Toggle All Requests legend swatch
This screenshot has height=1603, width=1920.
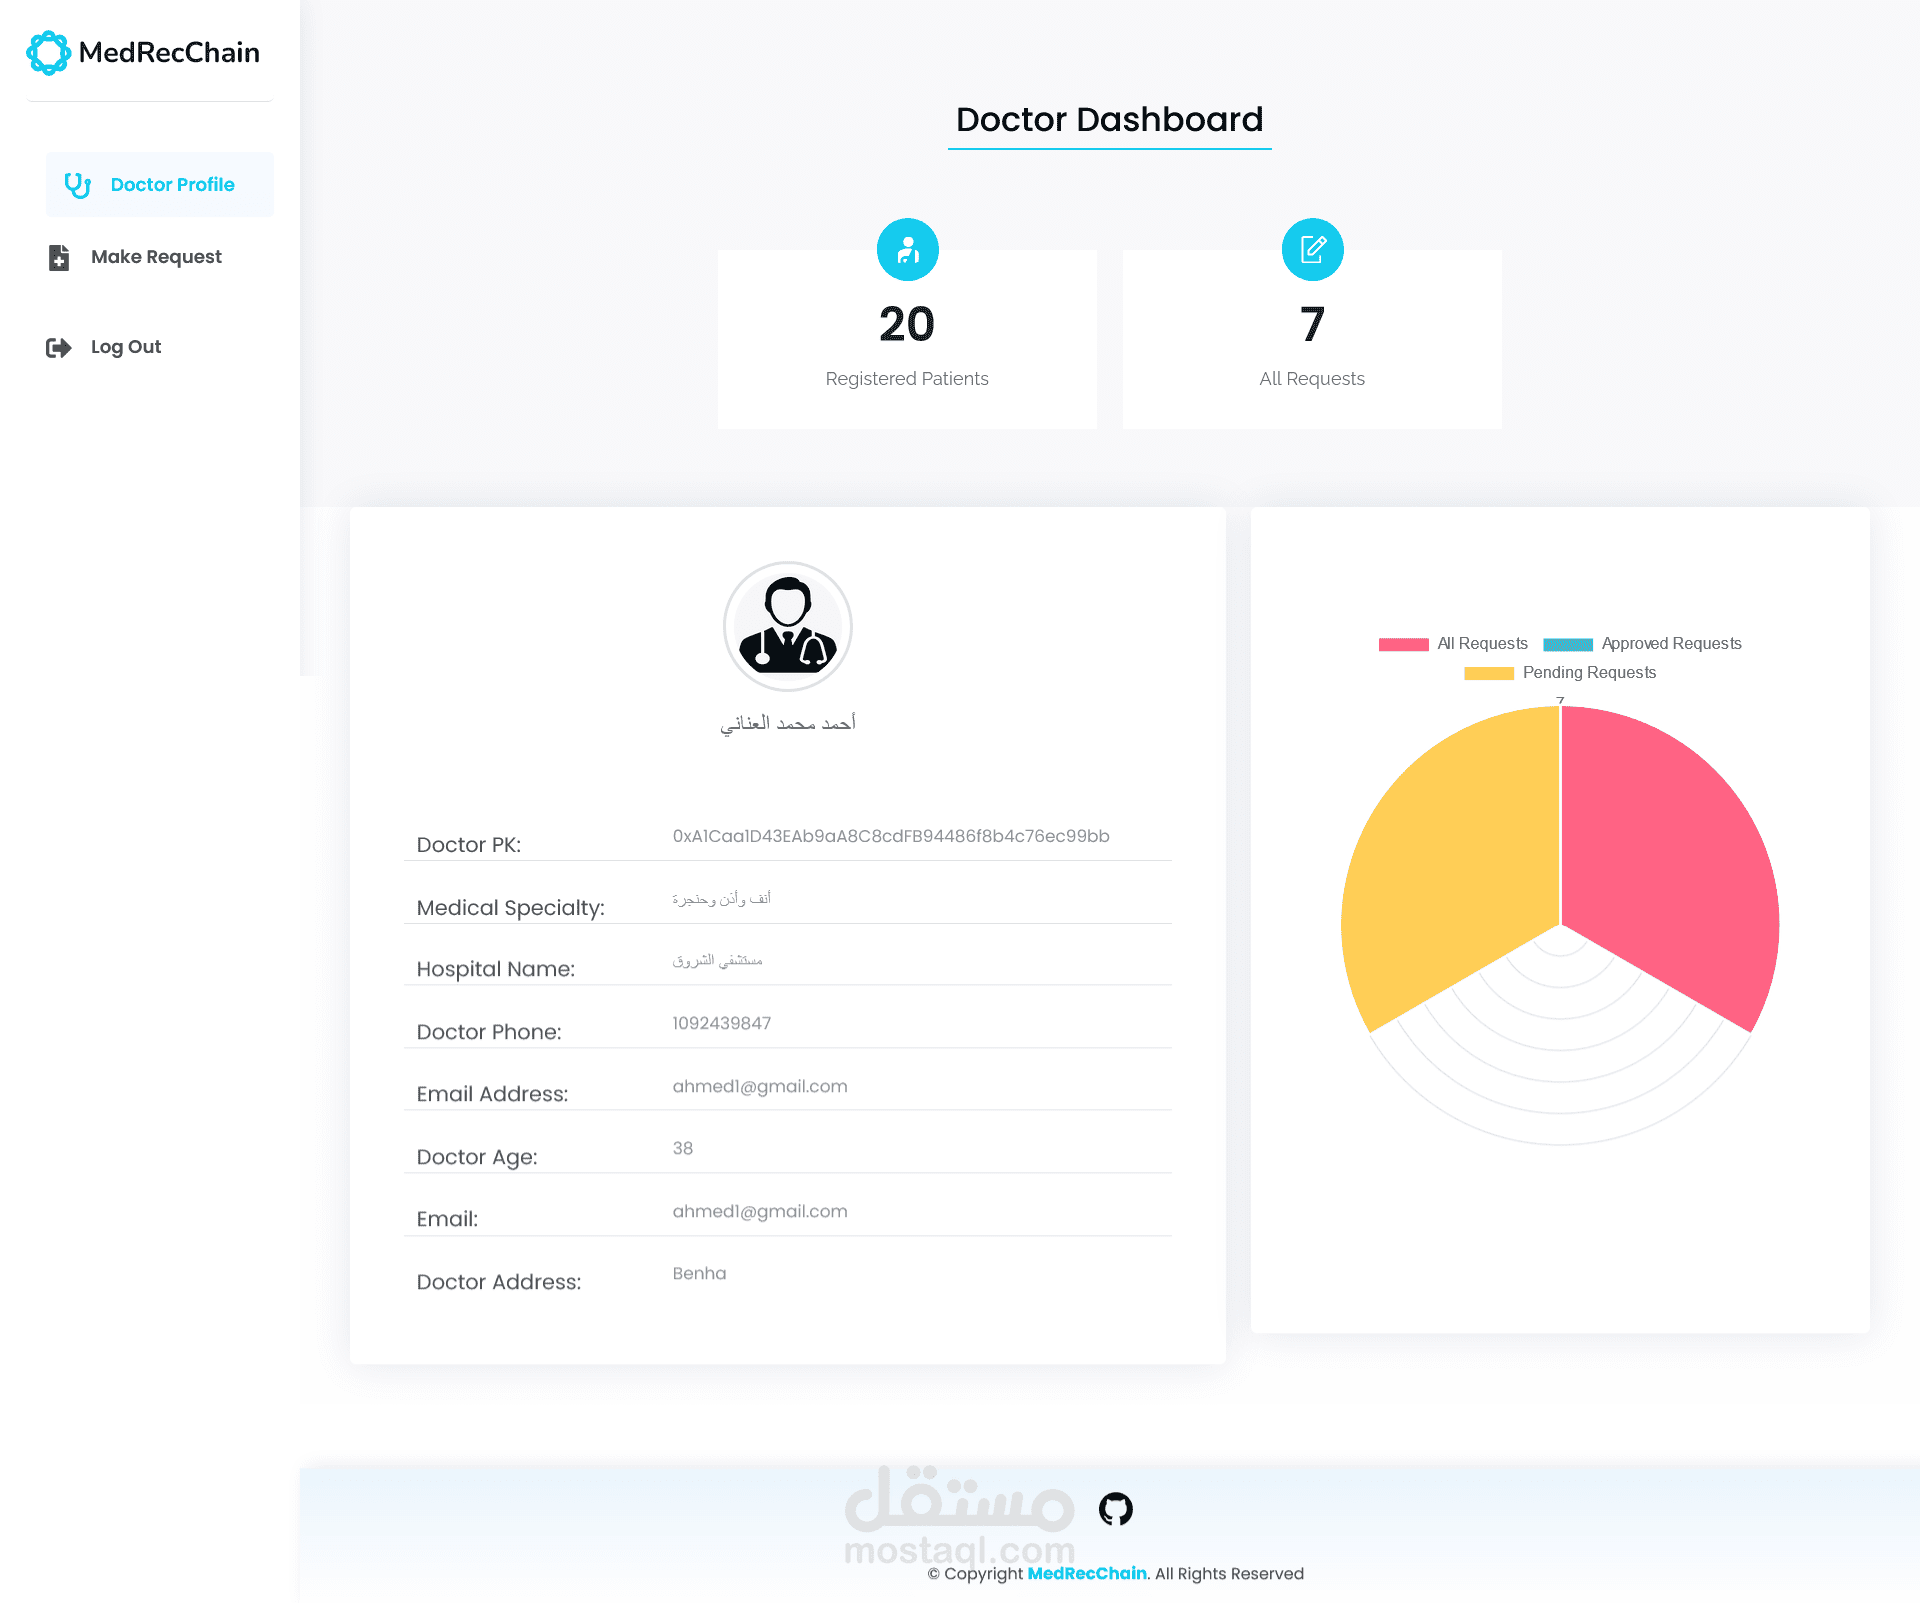click(x=1403, y=644)
